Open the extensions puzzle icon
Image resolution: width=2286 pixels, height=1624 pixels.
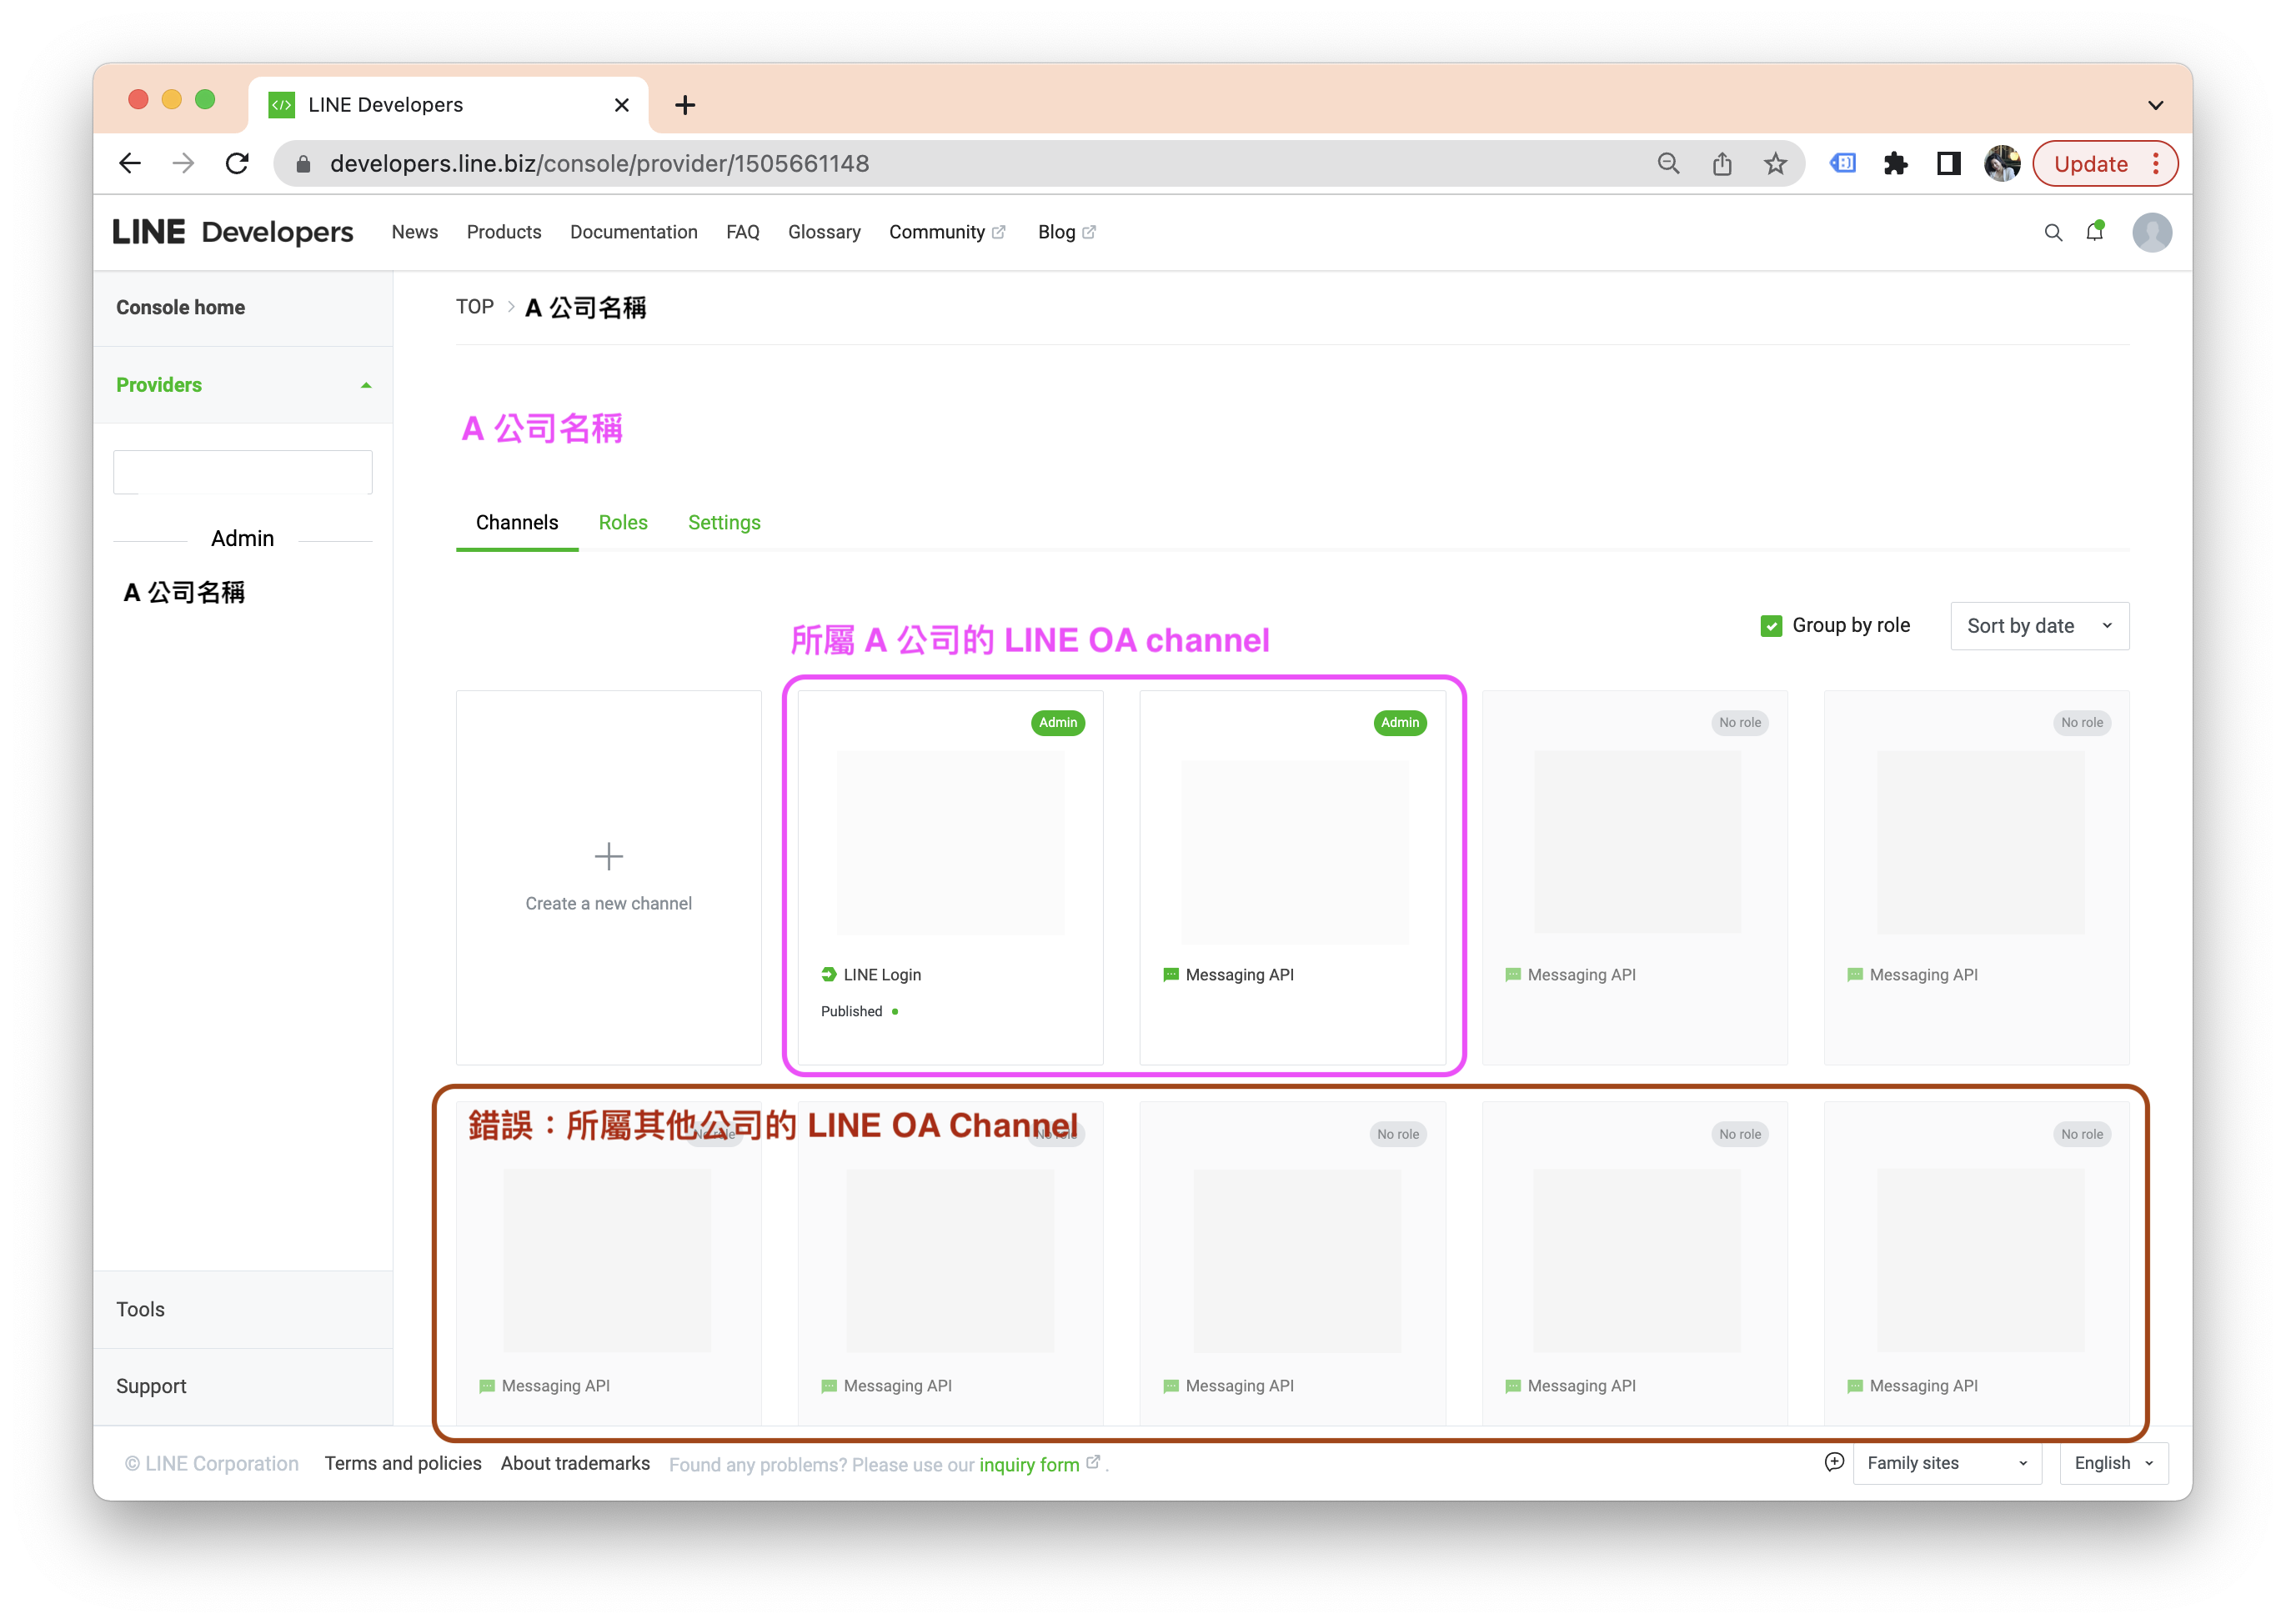pos(1895,163)
